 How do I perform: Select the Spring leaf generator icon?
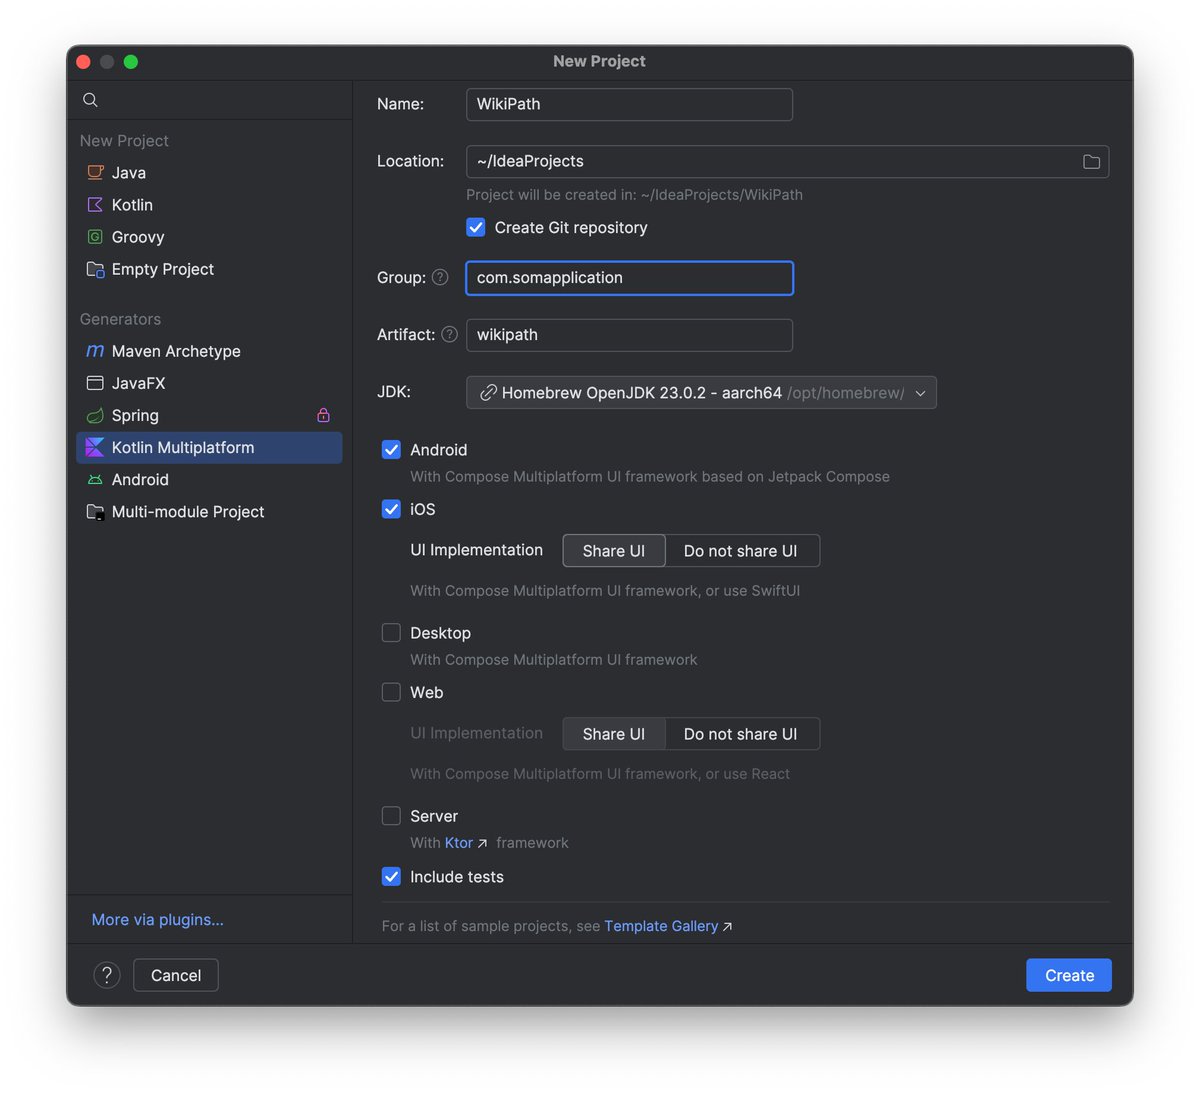94,415
